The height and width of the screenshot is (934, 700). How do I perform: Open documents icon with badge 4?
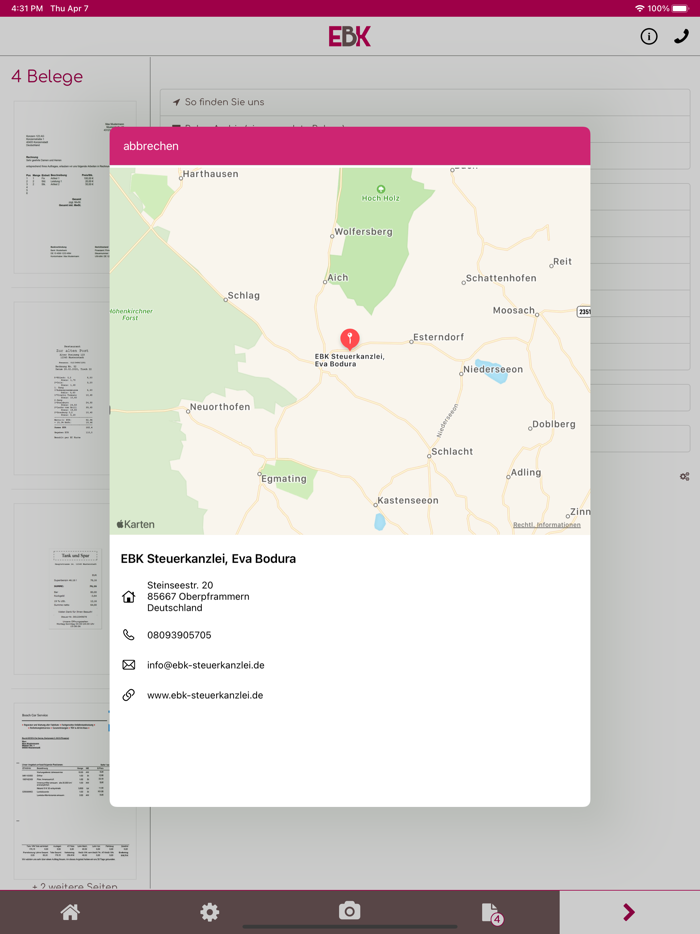[492, 913]
